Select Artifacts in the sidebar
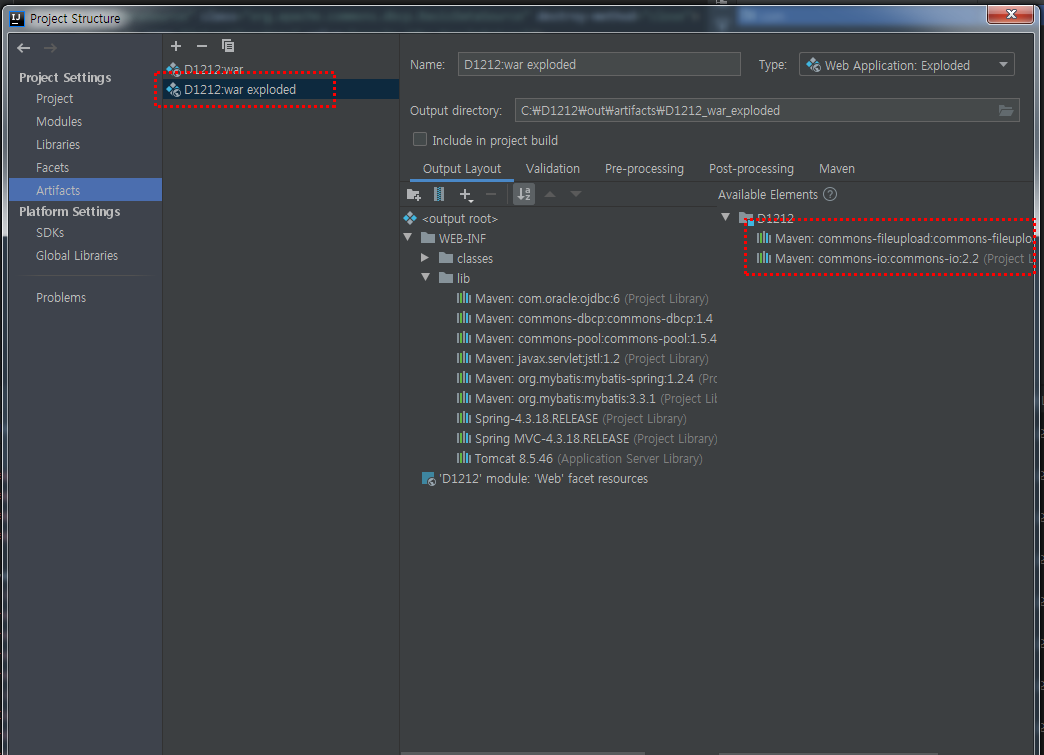1044x755 pixels. point(85,190)
